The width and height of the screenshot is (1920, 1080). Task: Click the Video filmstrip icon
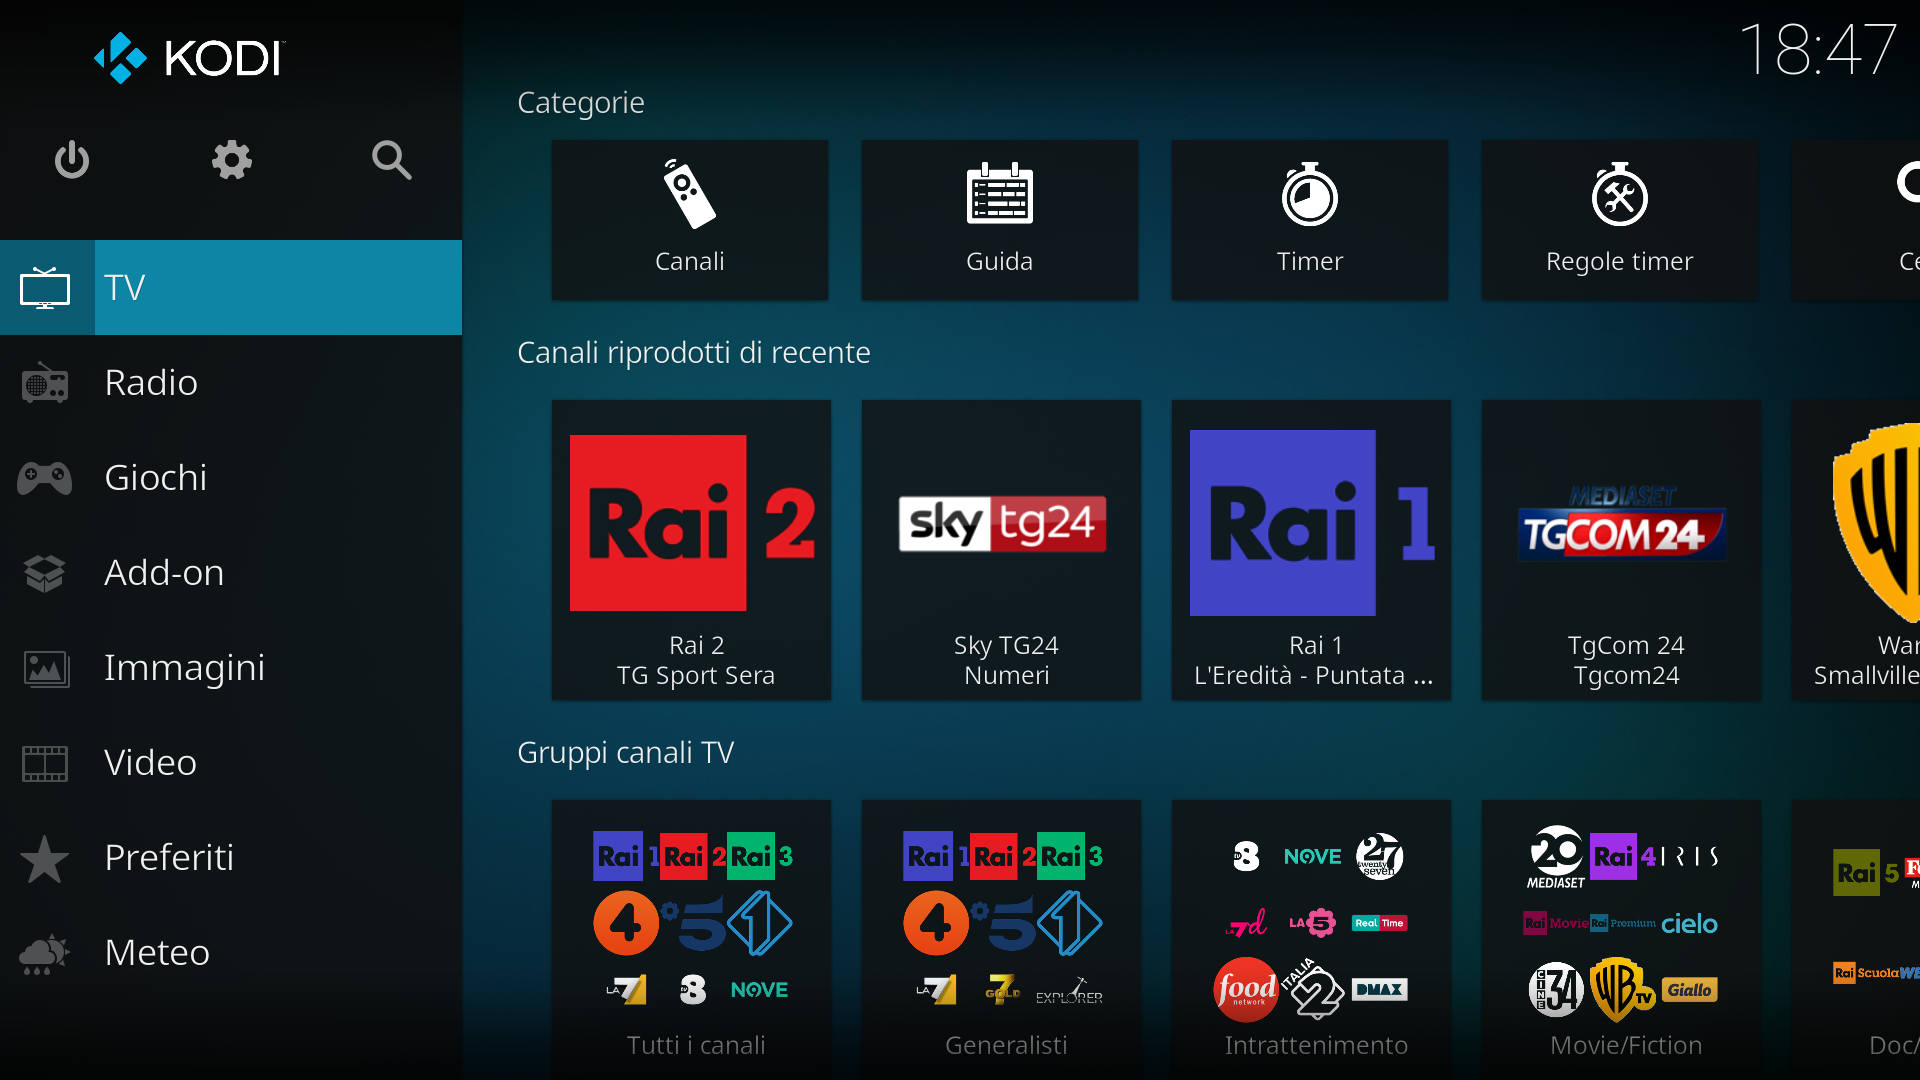[45, 763]
